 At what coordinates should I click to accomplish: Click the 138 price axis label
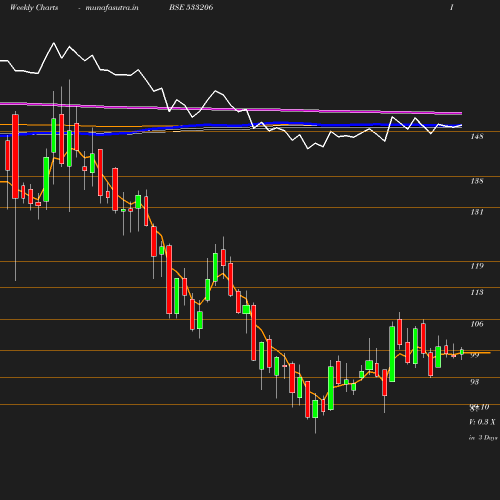(x=477, y=181)
